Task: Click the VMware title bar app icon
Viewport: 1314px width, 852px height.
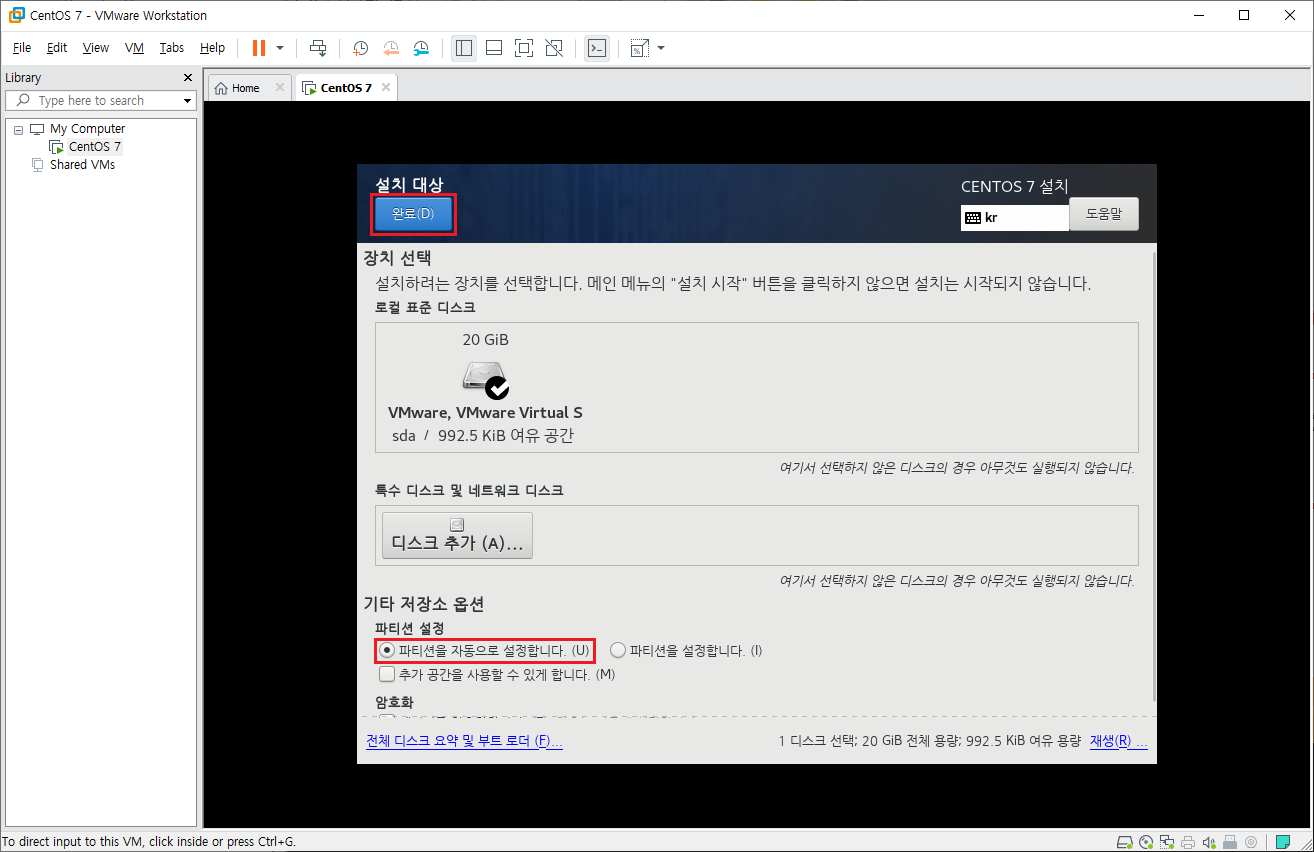Action: click(x=17, y=15)
